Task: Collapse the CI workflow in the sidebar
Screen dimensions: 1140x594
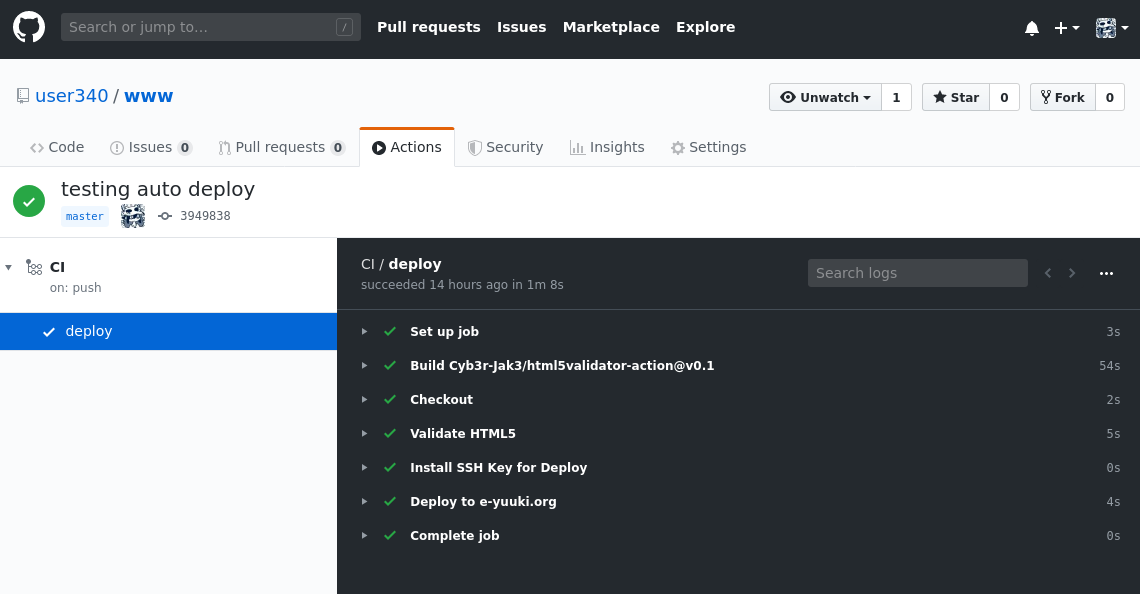Action: pyautogui.click(x=8, y=267)
